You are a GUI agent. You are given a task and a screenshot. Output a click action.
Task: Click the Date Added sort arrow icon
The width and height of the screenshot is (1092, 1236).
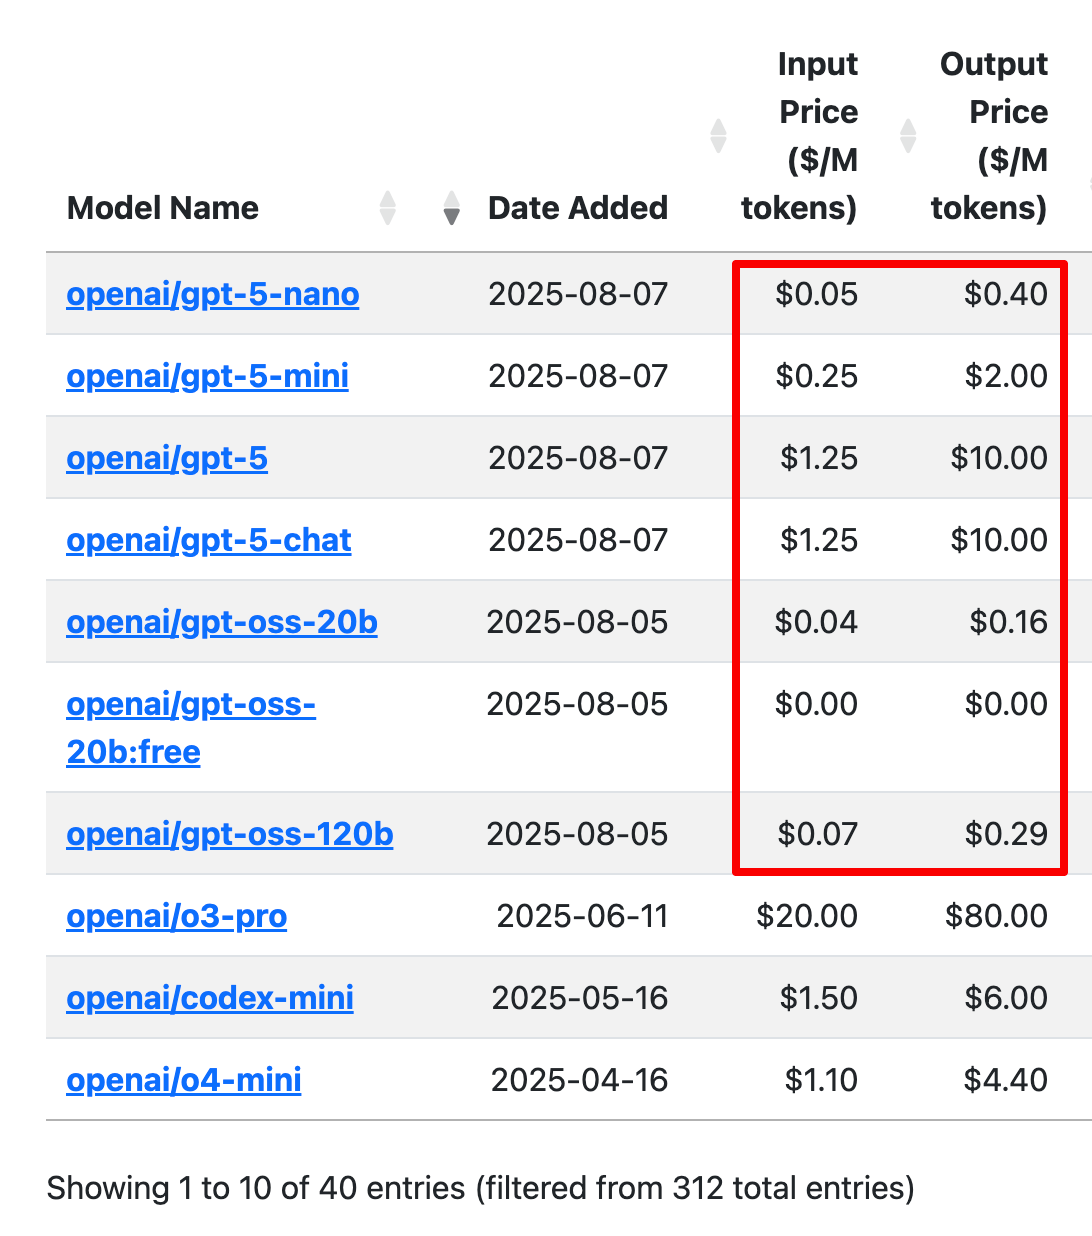(452, 208)
